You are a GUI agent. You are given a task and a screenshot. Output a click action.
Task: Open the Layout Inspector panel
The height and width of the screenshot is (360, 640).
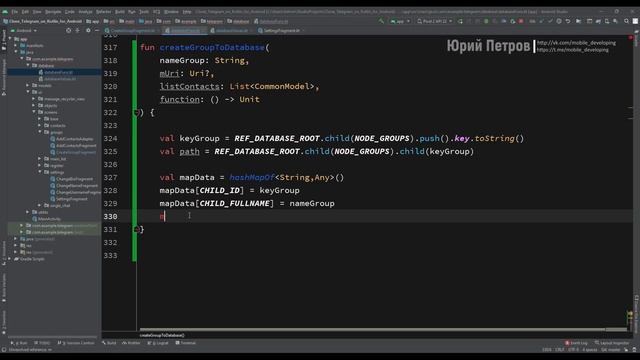tap(612, 343)
